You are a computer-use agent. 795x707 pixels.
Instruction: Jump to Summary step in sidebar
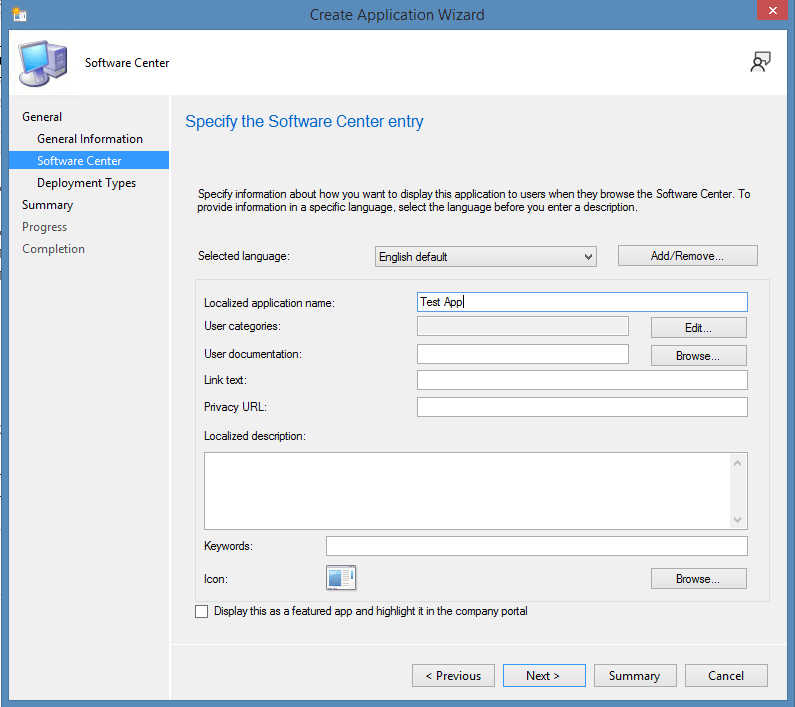click(47, 205)
